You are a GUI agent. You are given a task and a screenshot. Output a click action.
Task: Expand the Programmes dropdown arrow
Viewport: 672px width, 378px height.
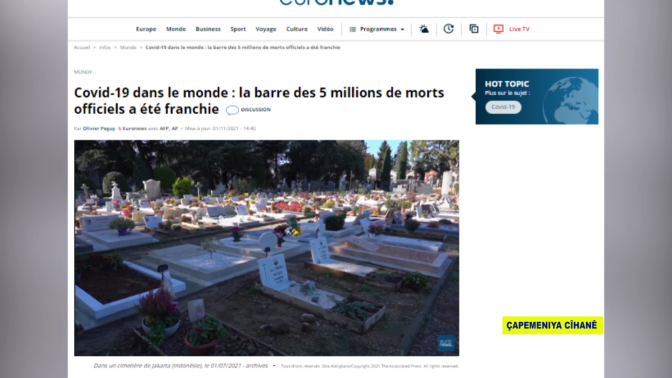[402, 30]
